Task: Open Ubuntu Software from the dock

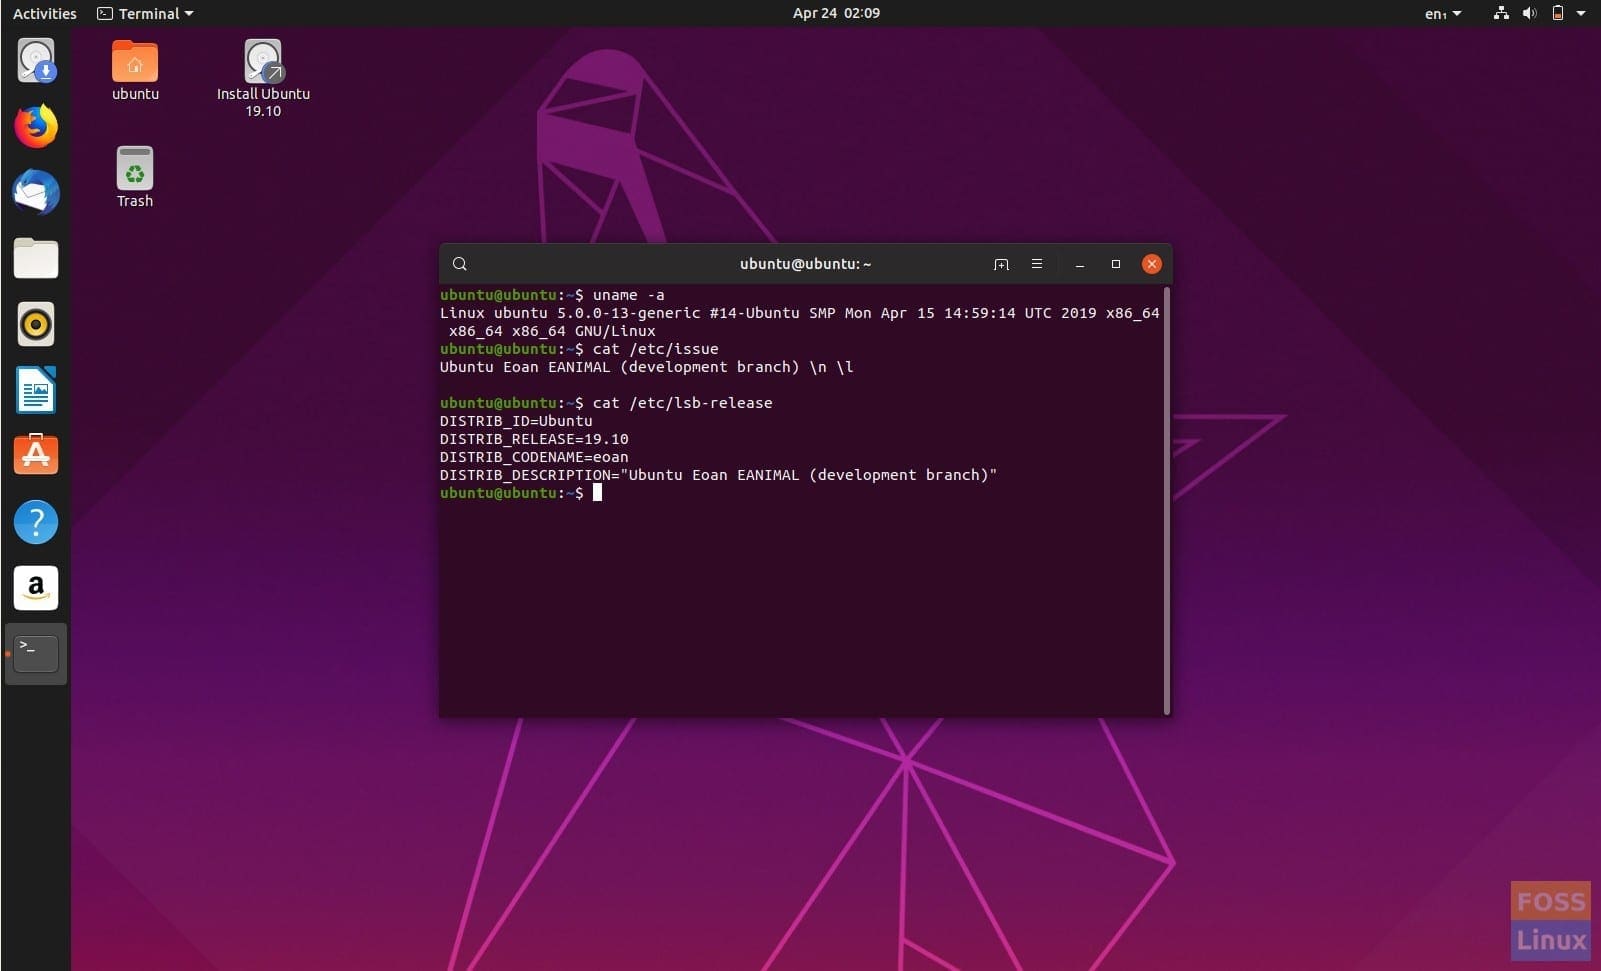Action: click(36, 454)
